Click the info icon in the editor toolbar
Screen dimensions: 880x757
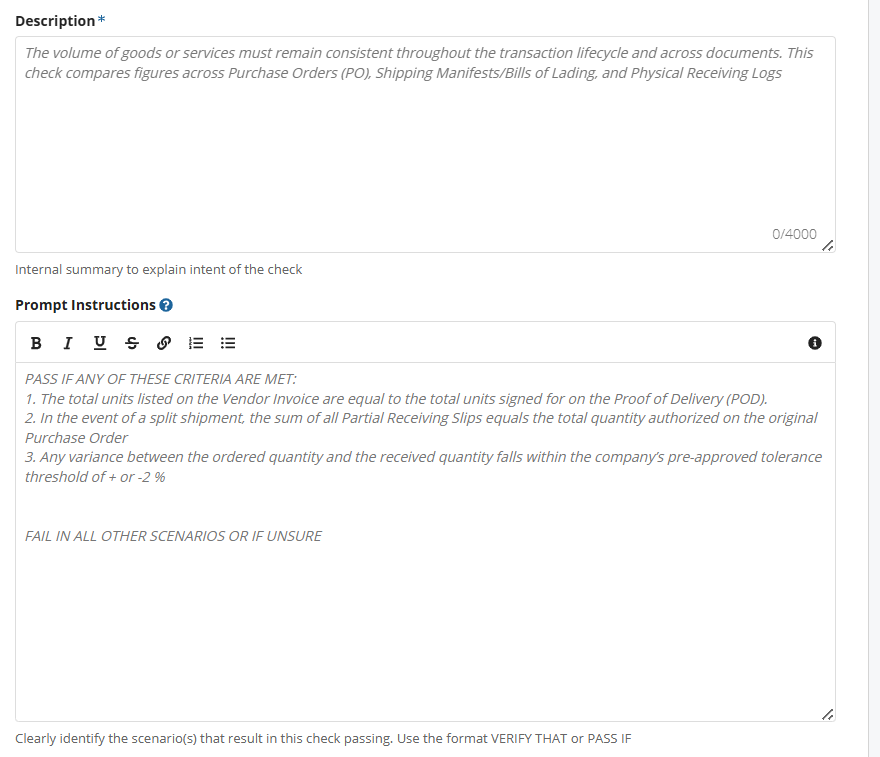tap(814, 343)
